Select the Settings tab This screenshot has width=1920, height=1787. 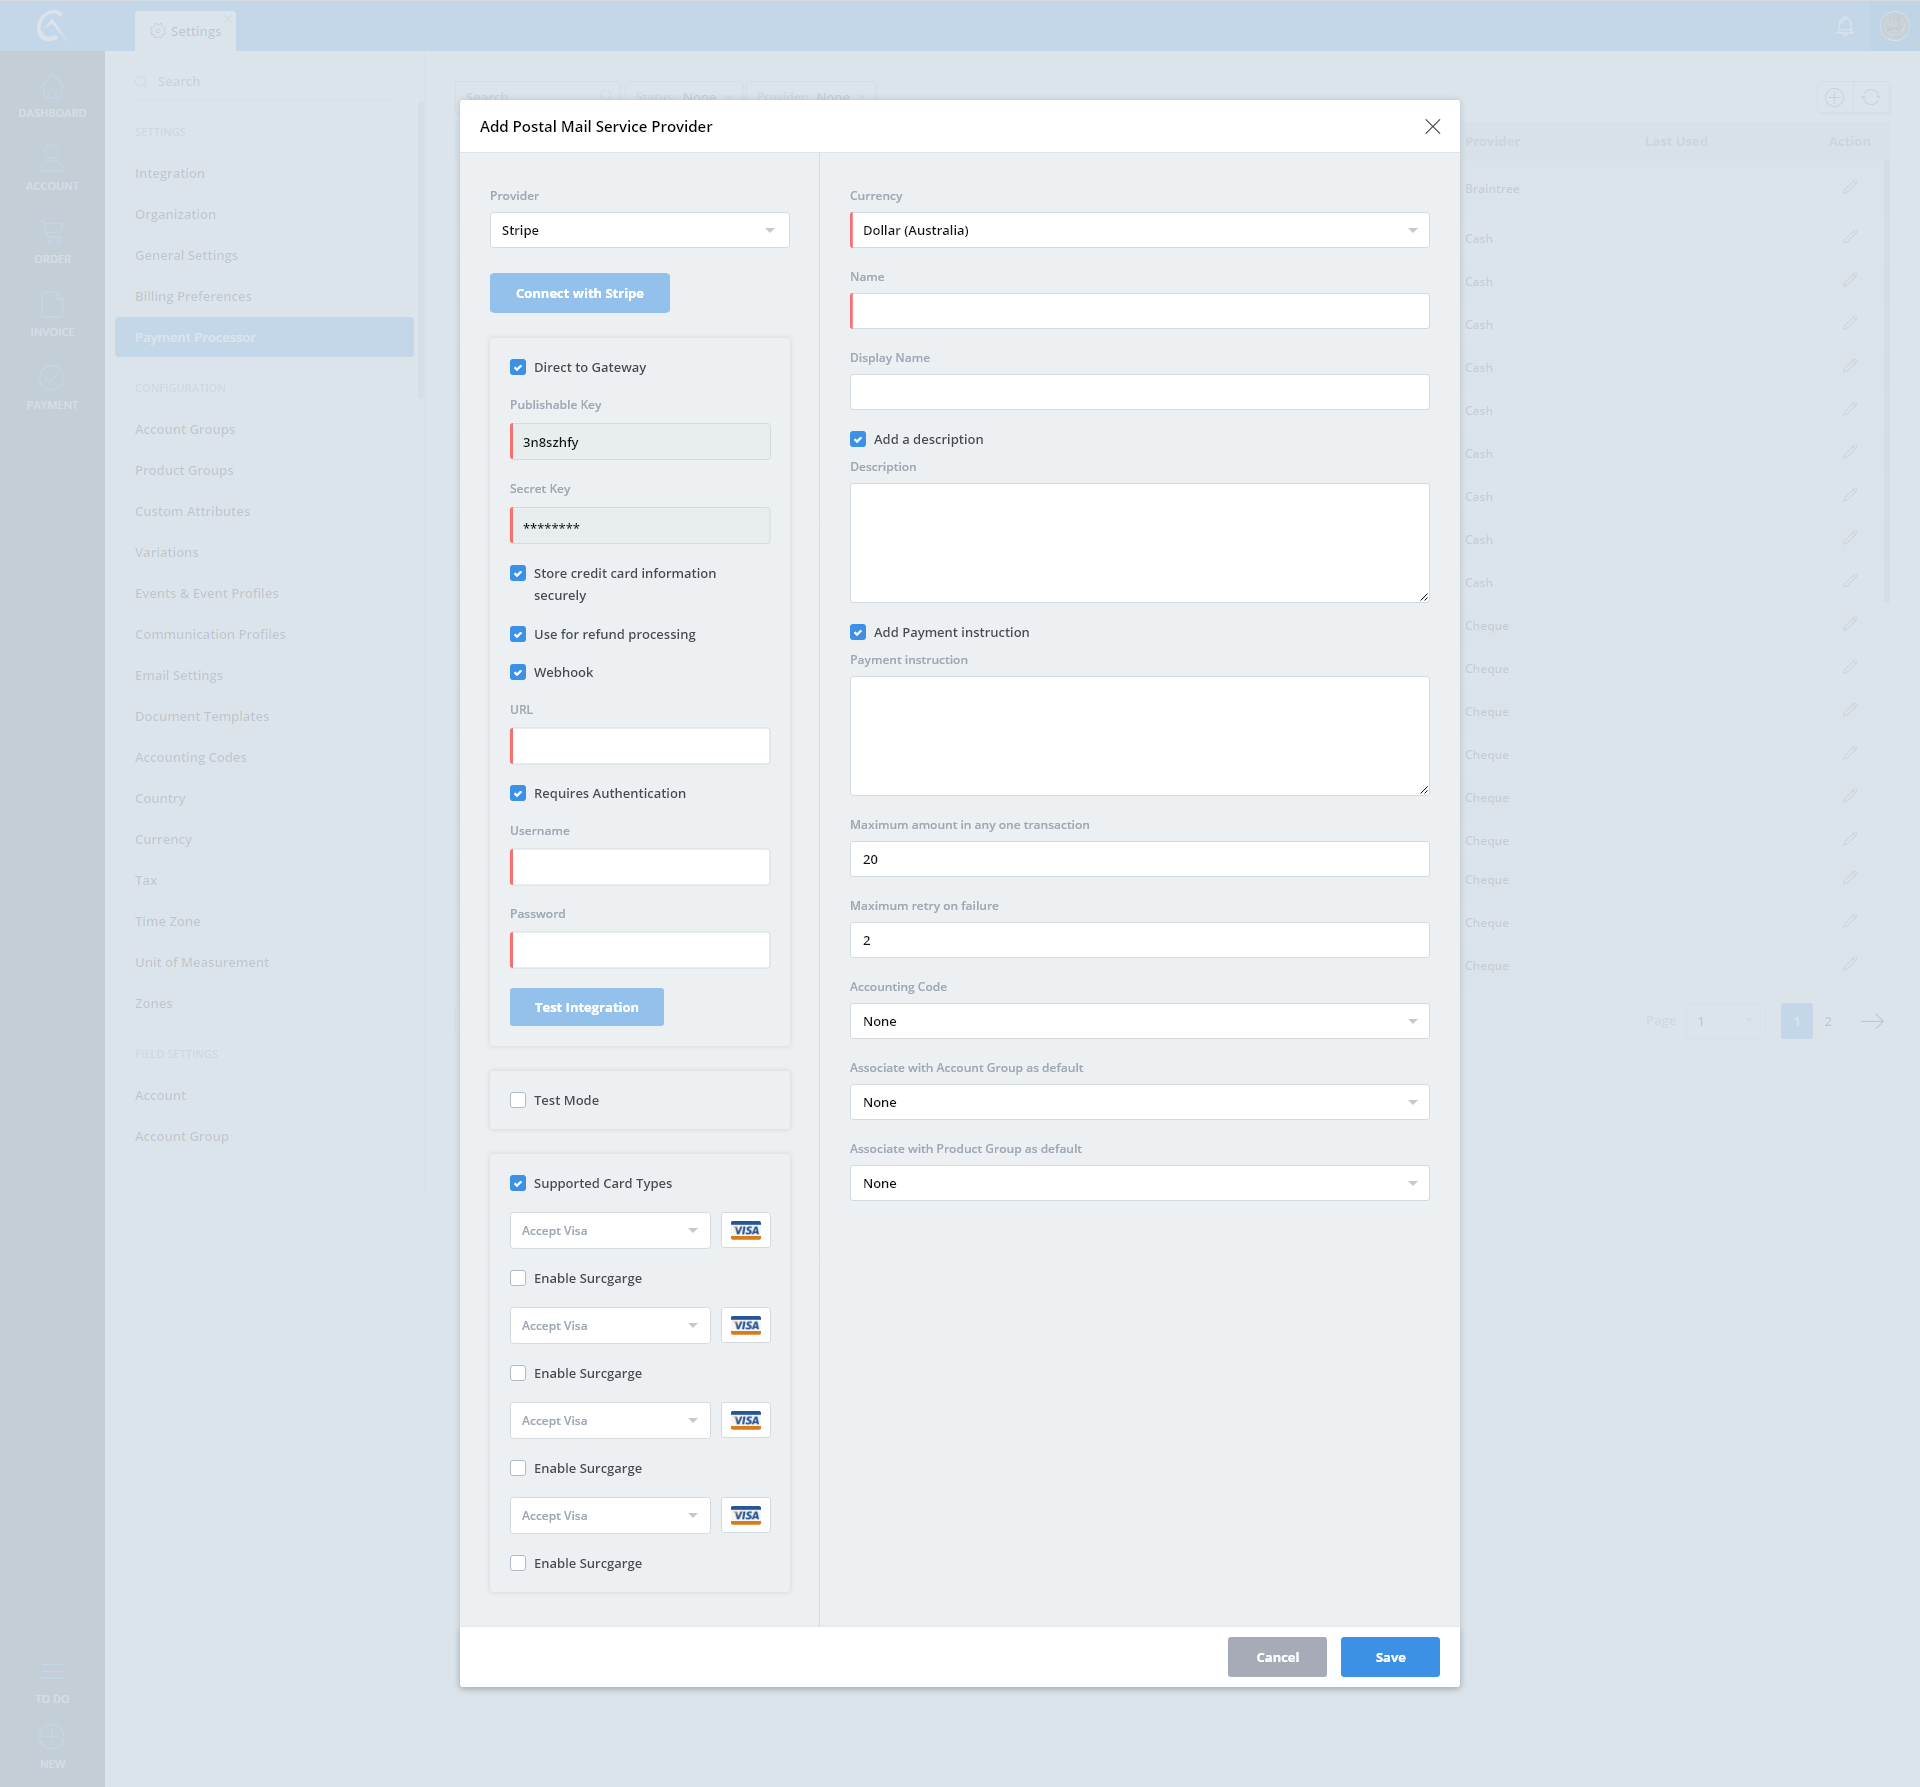click(x=186, y=31)
